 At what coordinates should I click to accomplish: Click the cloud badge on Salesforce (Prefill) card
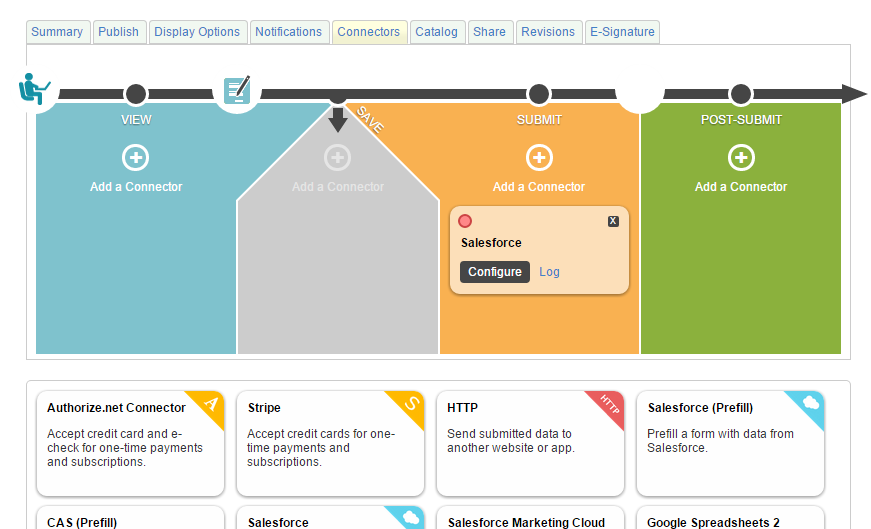pos(810,403)
